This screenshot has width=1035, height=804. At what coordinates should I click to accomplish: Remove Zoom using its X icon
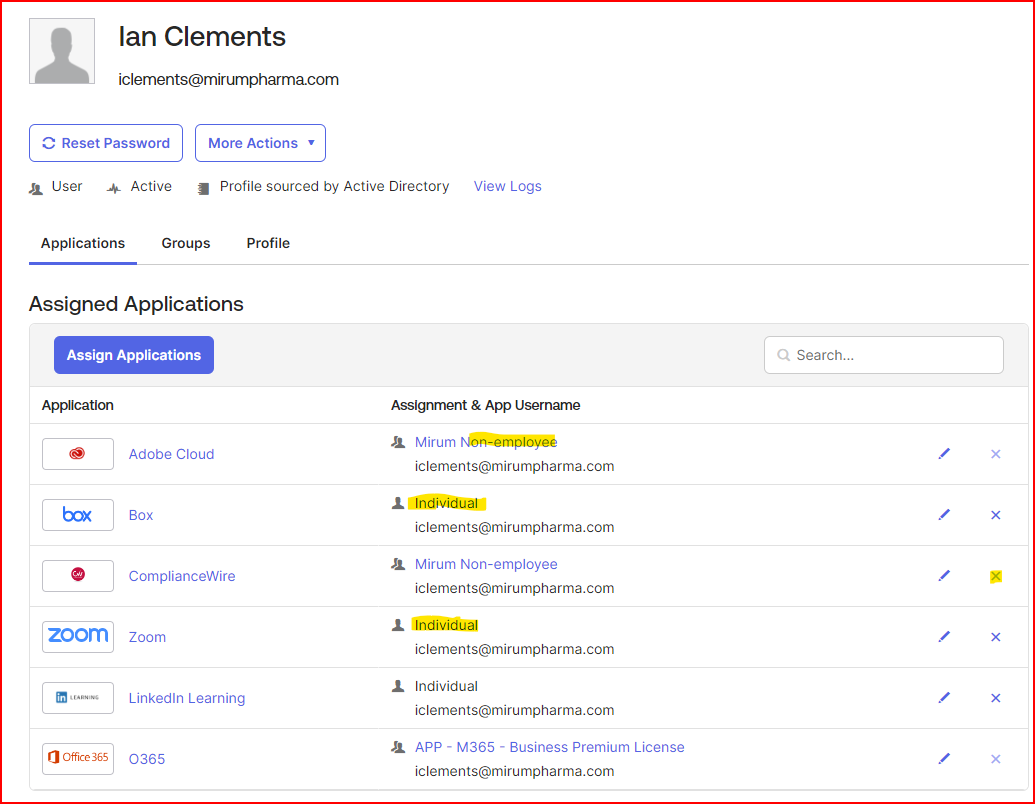[x=995, y=636]
